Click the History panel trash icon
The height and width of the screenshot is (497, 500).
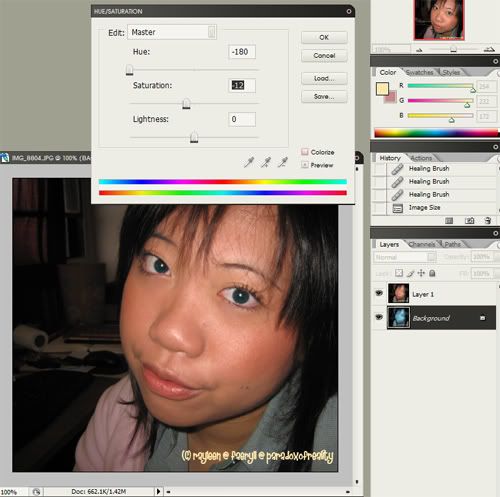[x=488, y=221]
